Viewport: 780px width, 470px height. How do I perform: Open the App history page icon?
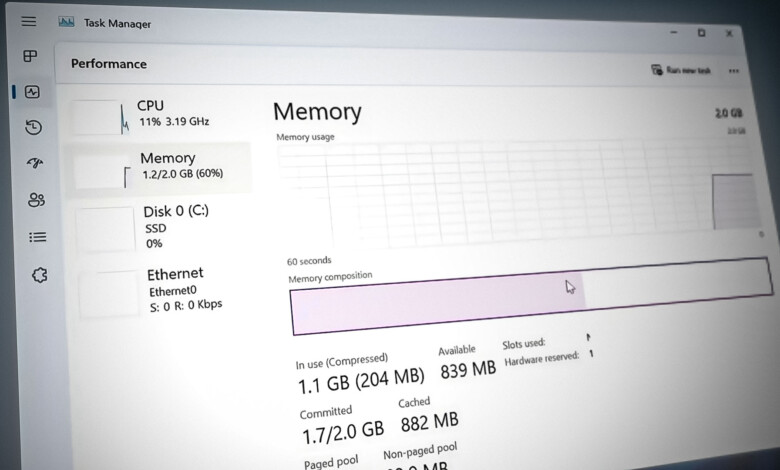coord(34,127)
